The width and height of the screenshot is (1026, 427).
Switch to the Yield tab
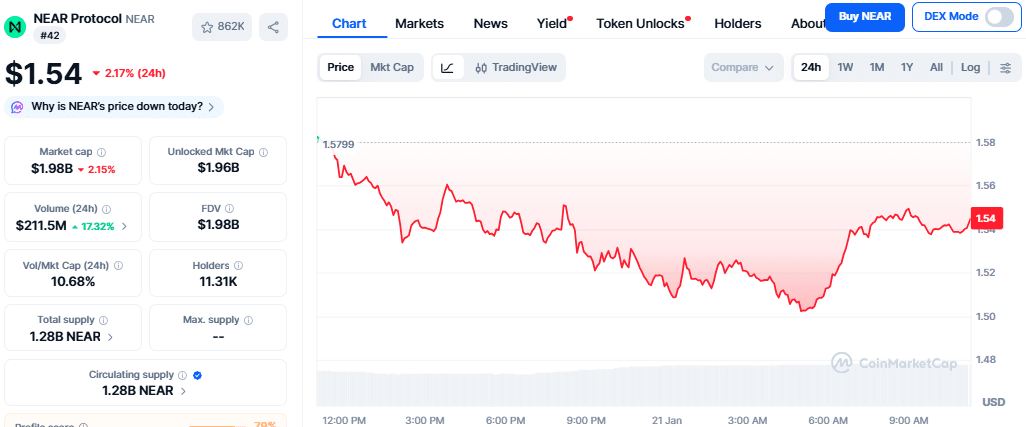tap(552, 24)
